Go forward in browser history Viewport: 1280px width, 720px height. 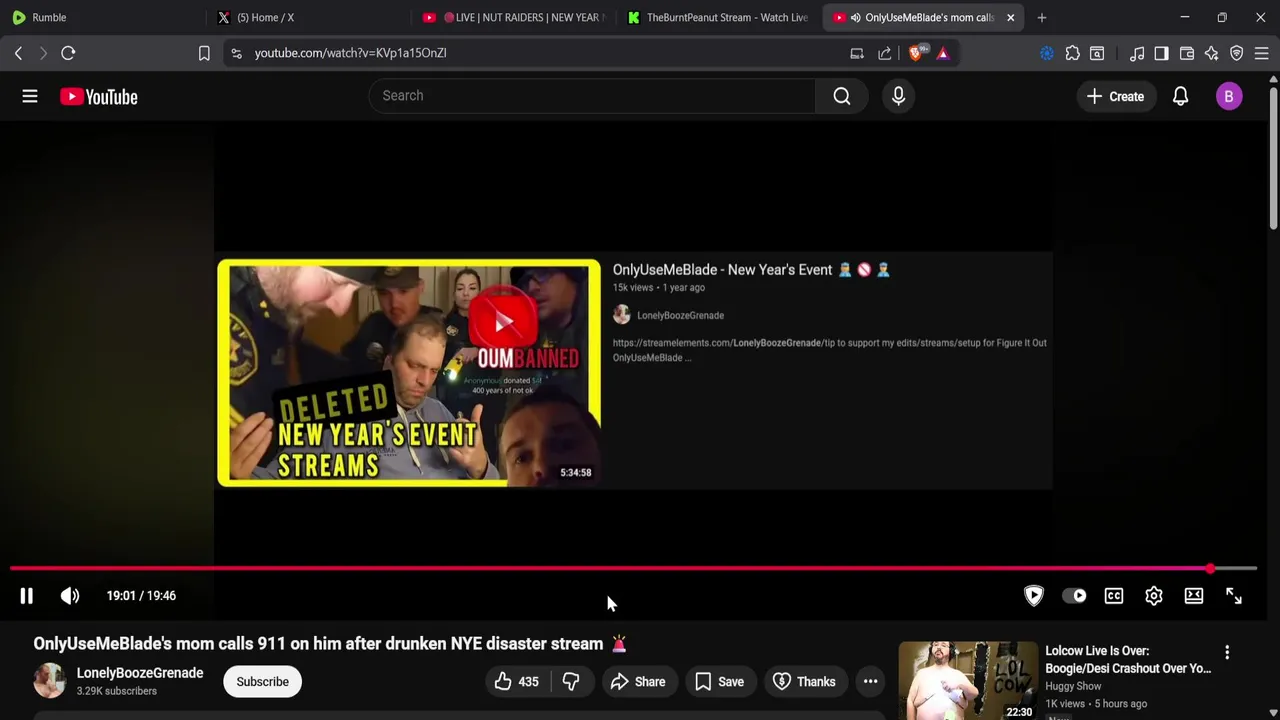[43, 53]
